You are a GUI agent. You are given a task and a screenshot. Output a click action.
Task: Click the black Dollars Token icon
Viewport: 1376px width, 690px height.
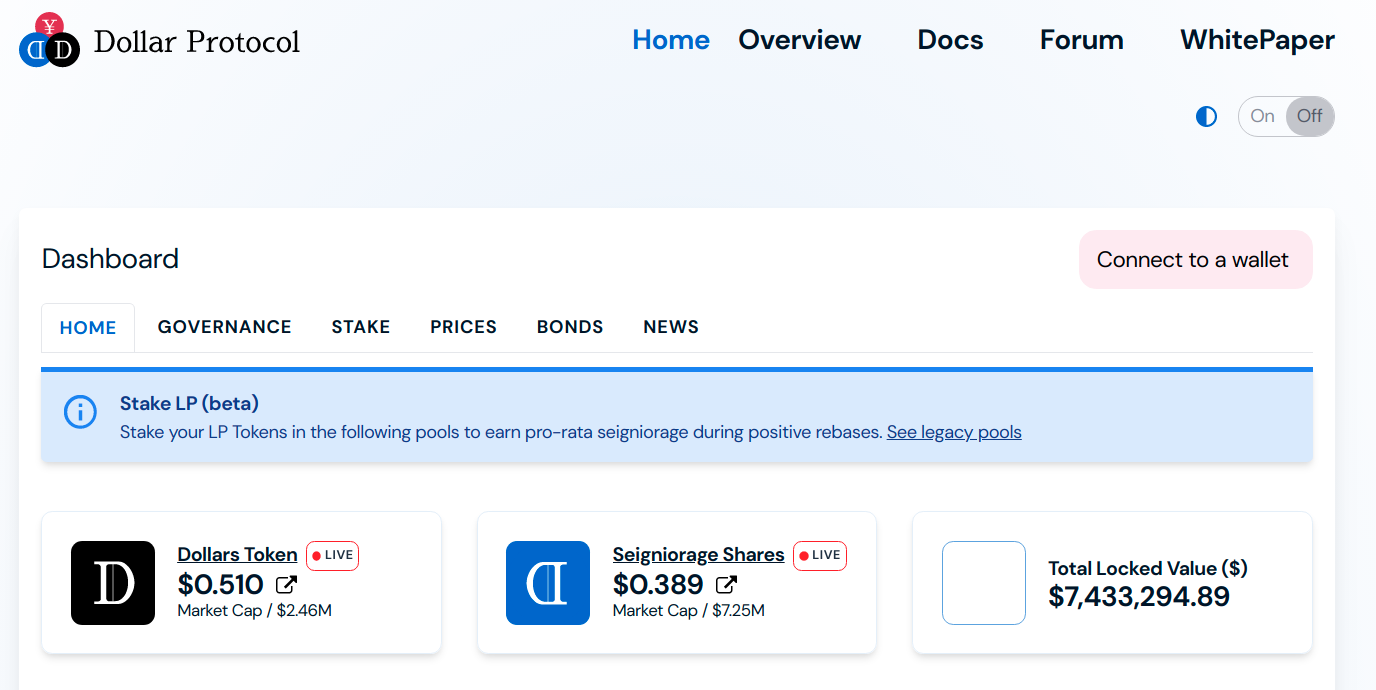pos(113,583)
